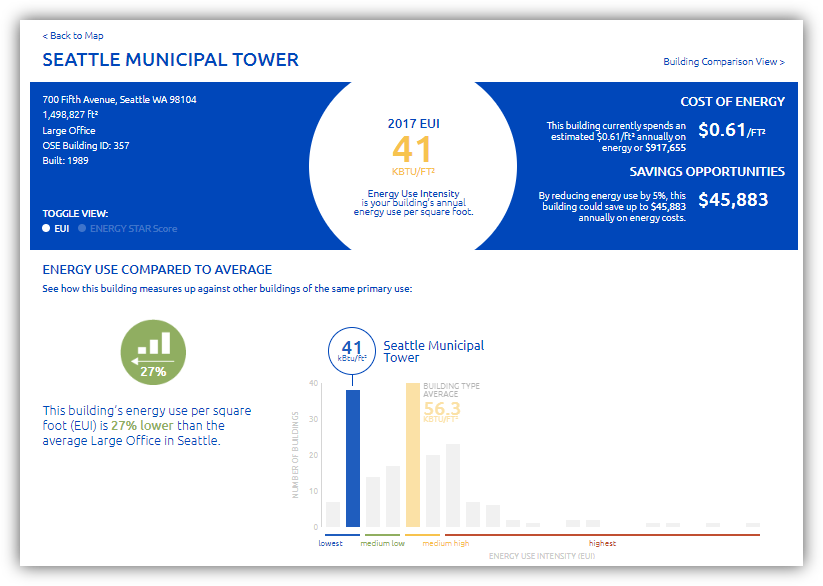Click the 27% lower highlighted text
823x586 pixels.
(144, 425)
